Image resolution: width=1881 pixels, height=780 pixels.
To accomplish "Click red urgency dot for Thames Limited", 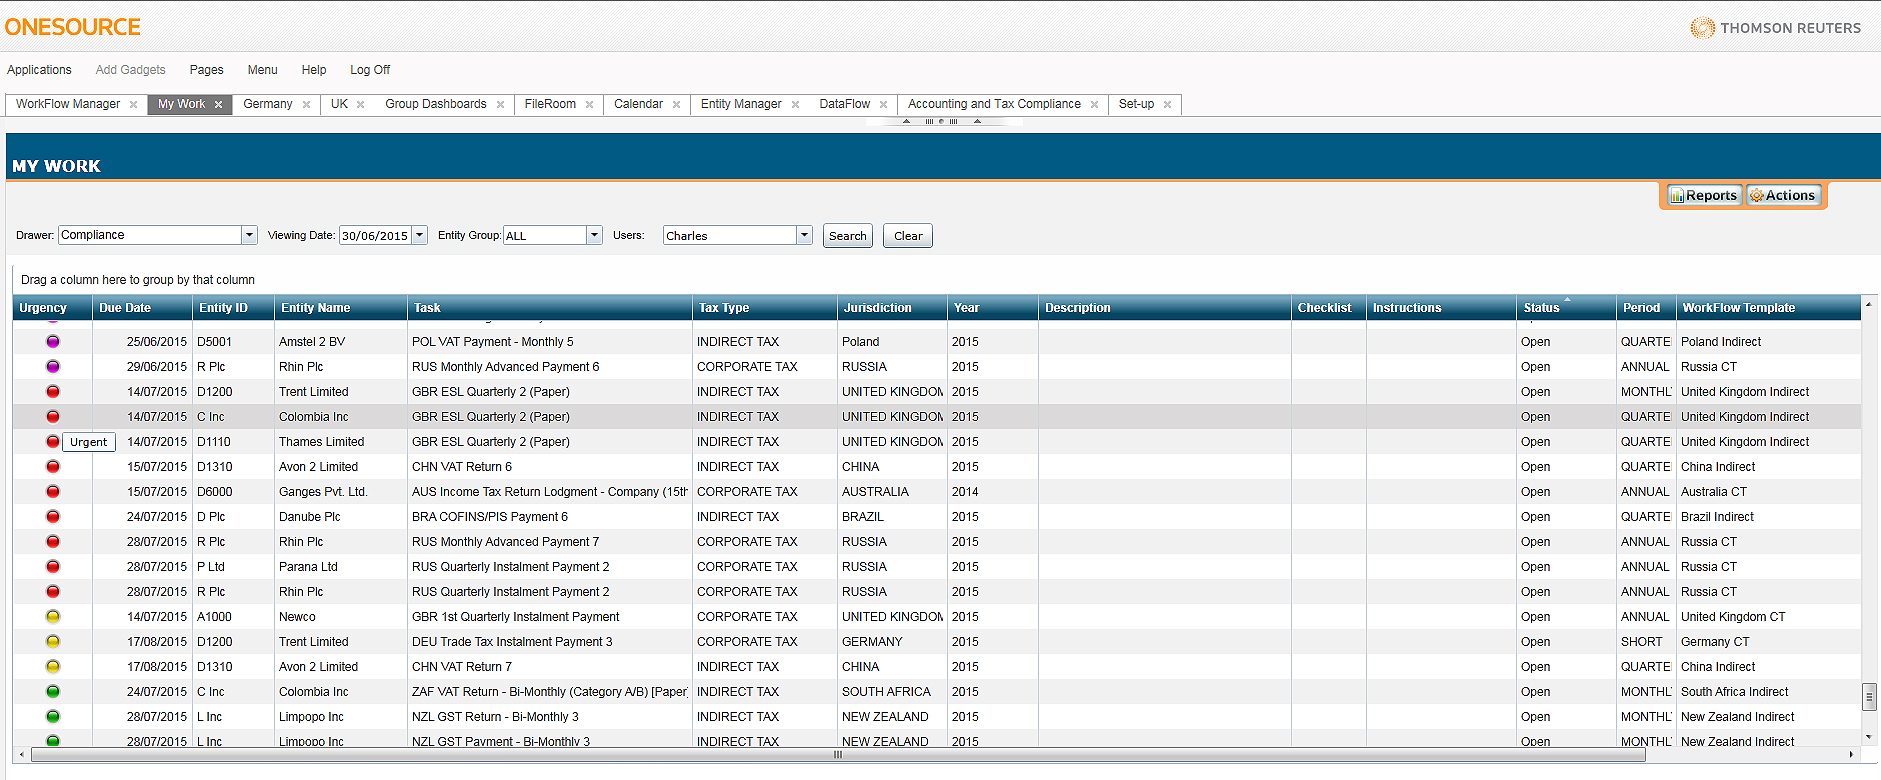I will [53, 442].
